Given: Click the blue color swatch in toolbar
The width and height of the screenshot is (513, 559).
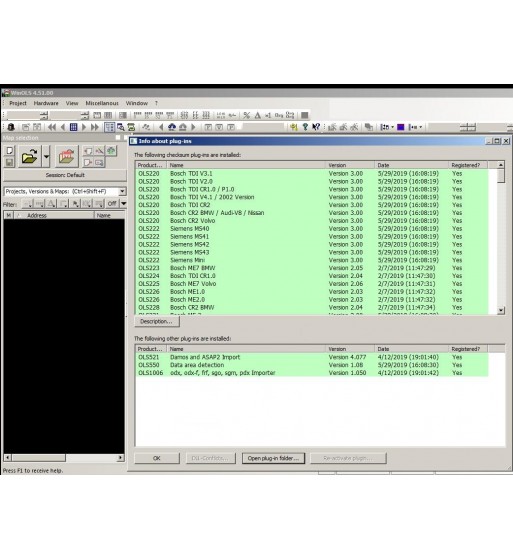Looking at the screenshot, I should coord(401,127).
